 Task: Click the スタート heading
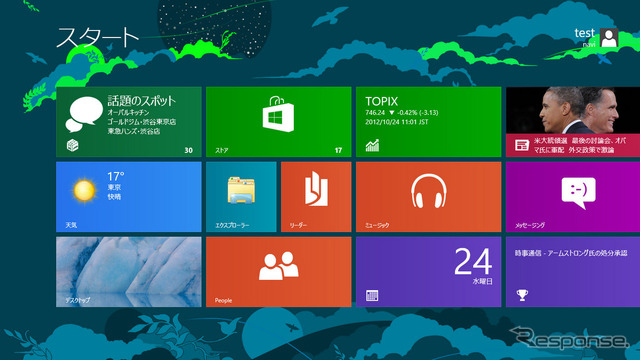(97, 38)
